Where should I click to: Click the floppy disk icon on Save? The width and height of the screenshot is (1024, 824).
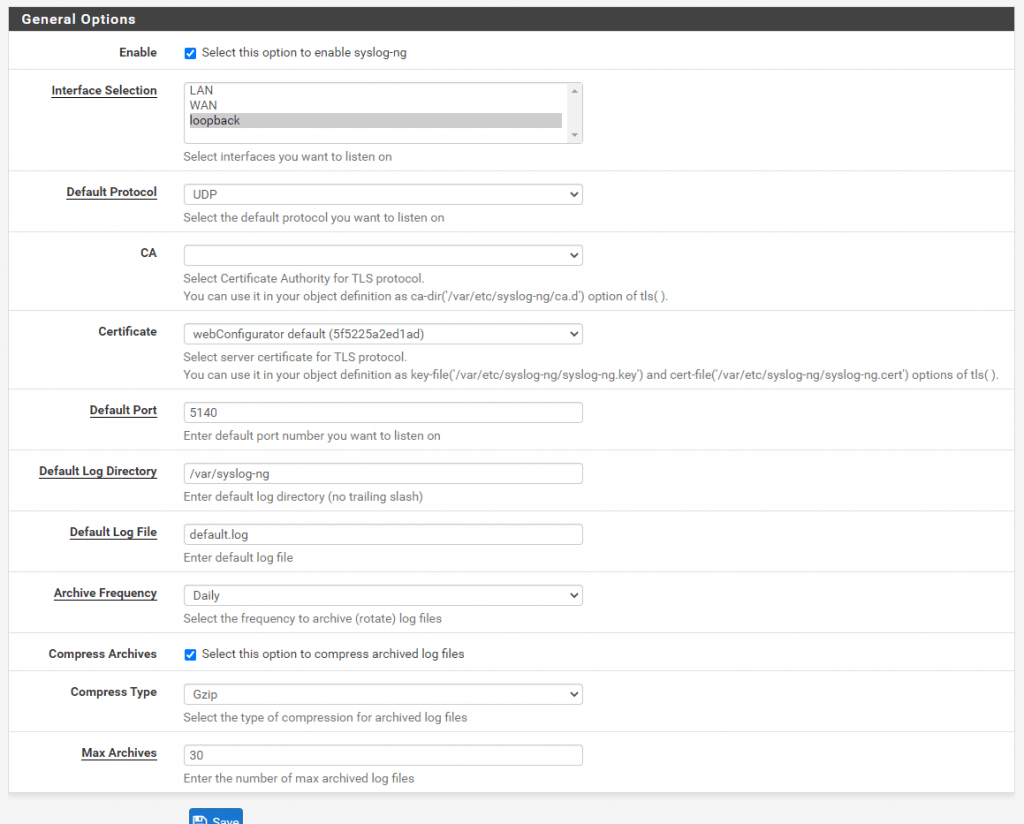pyautogui.click(x=200, y=820)
